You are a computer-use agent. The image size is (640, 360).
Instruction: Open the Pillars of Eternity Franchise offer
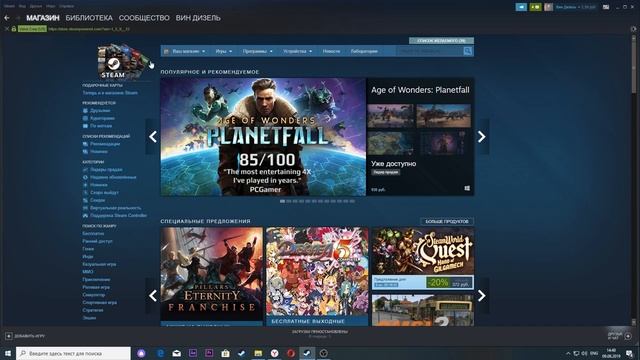click(x=211, y=276)
